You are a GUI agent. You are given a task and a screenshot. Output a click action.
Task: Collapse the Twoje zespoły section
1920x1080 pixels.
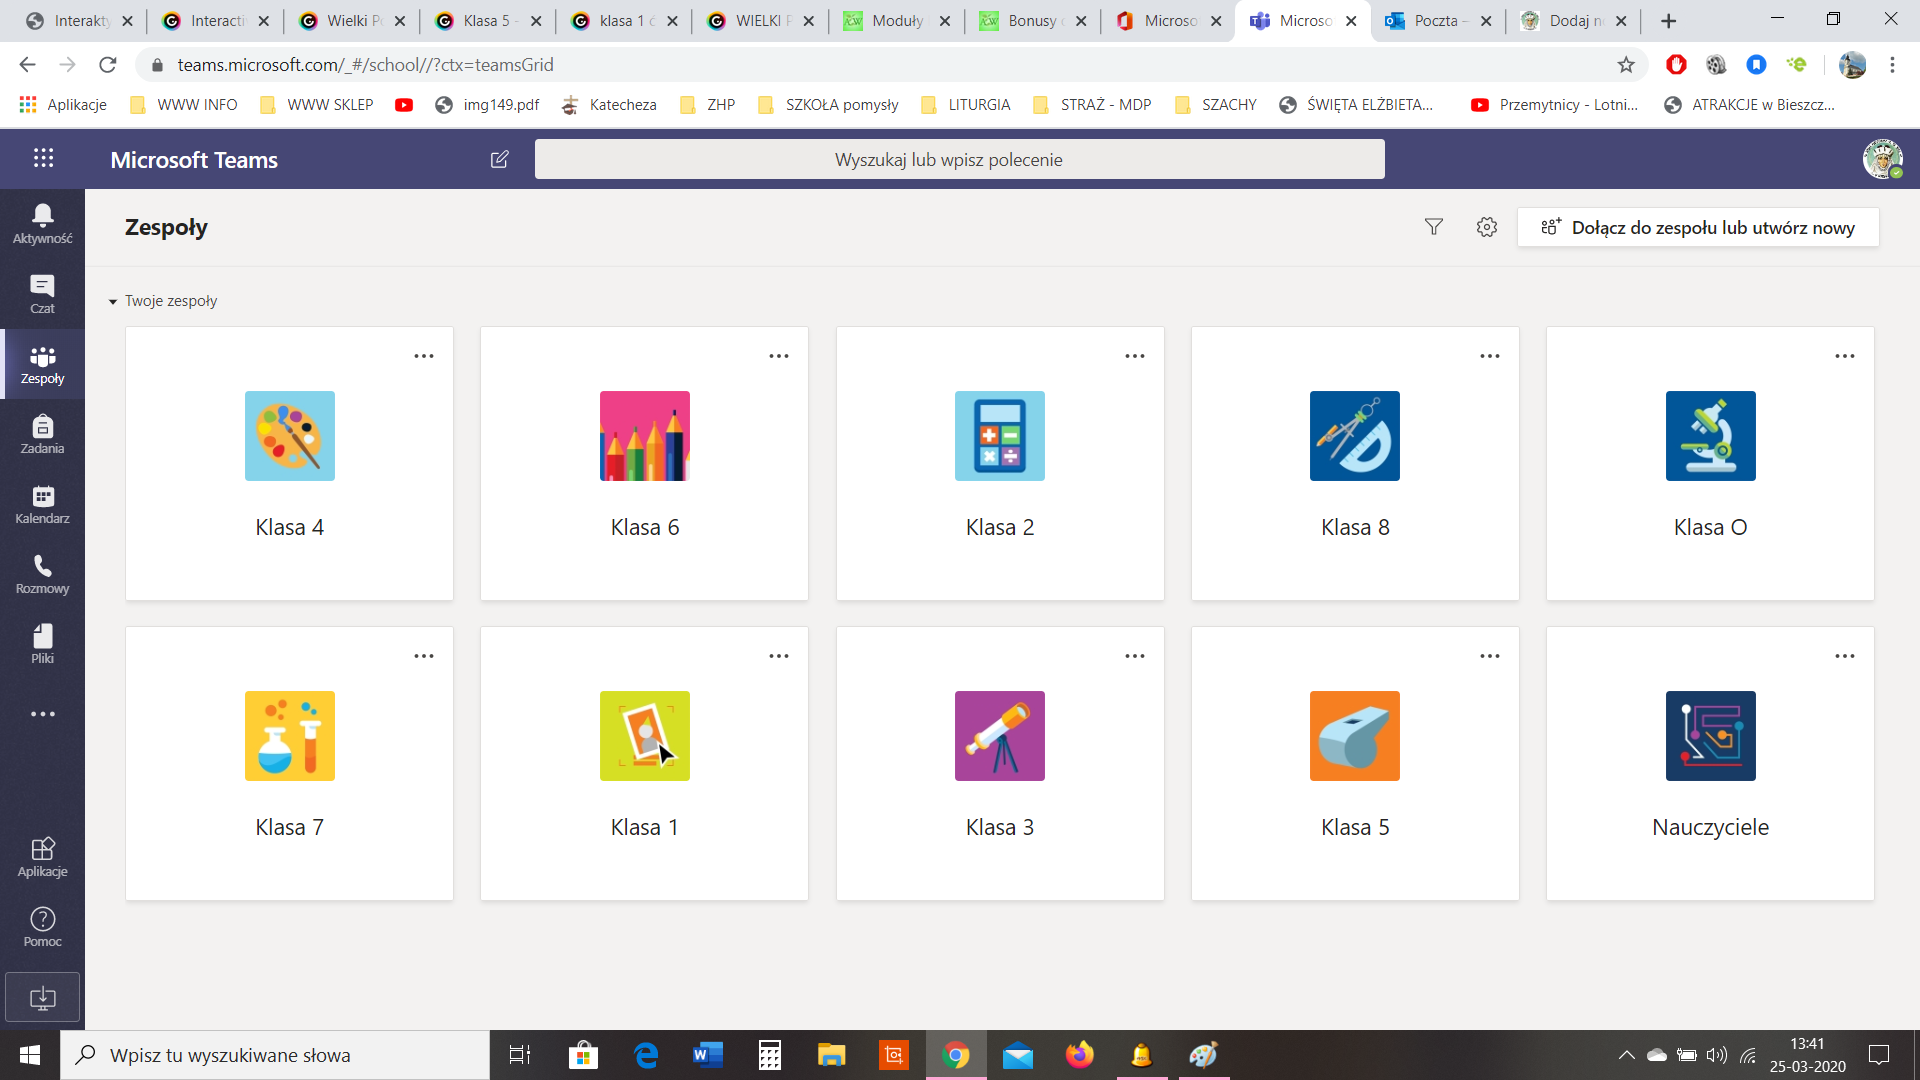coord(113,301)
